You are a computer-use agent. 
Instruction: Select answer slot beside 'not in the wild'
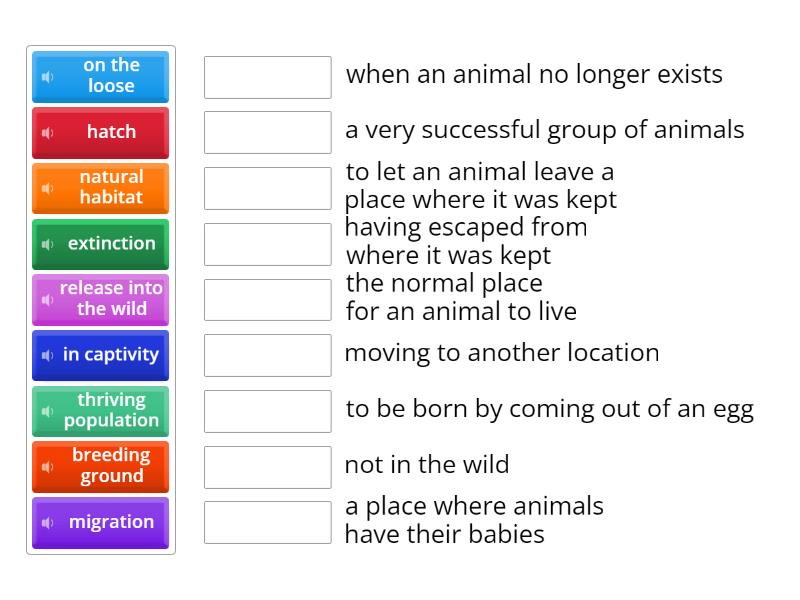click(x=267, y=467)
